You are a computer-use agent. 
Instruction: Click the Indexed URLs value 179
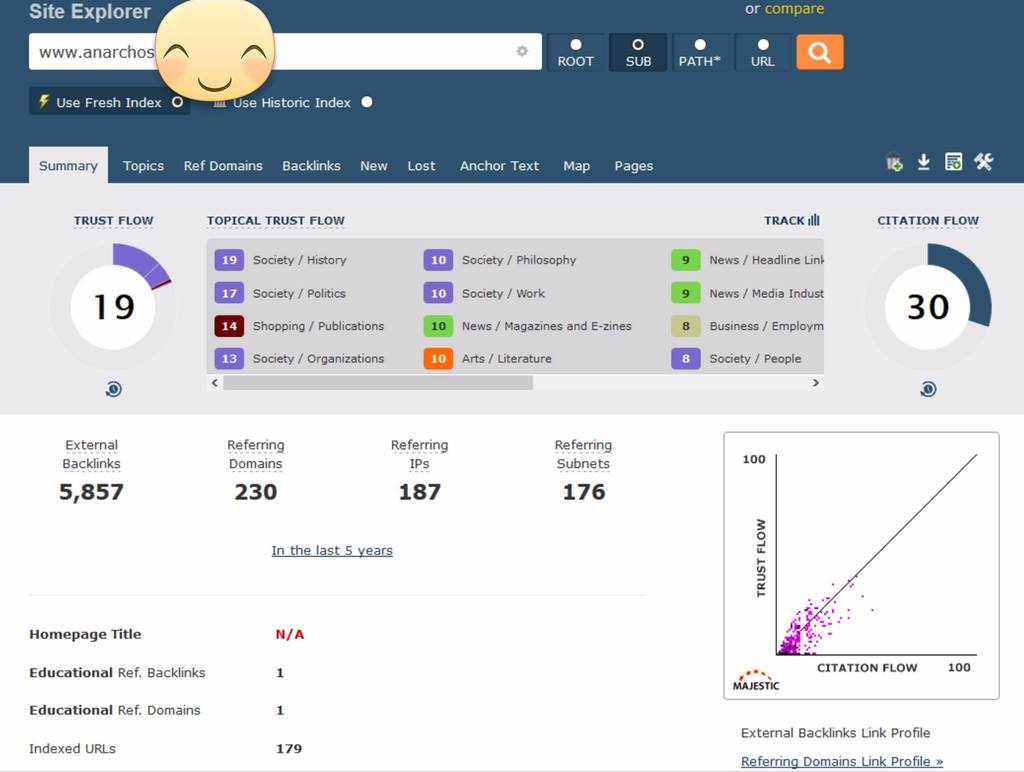click(289, 748)
